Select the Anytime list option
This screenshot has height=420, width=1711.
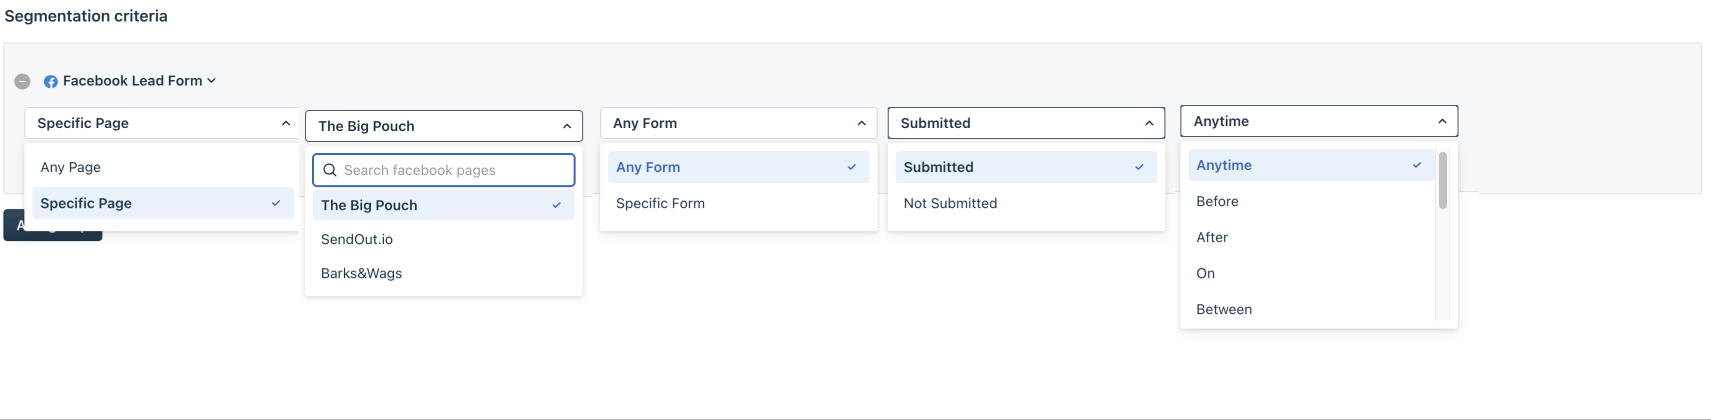[x=1311, y=165]
